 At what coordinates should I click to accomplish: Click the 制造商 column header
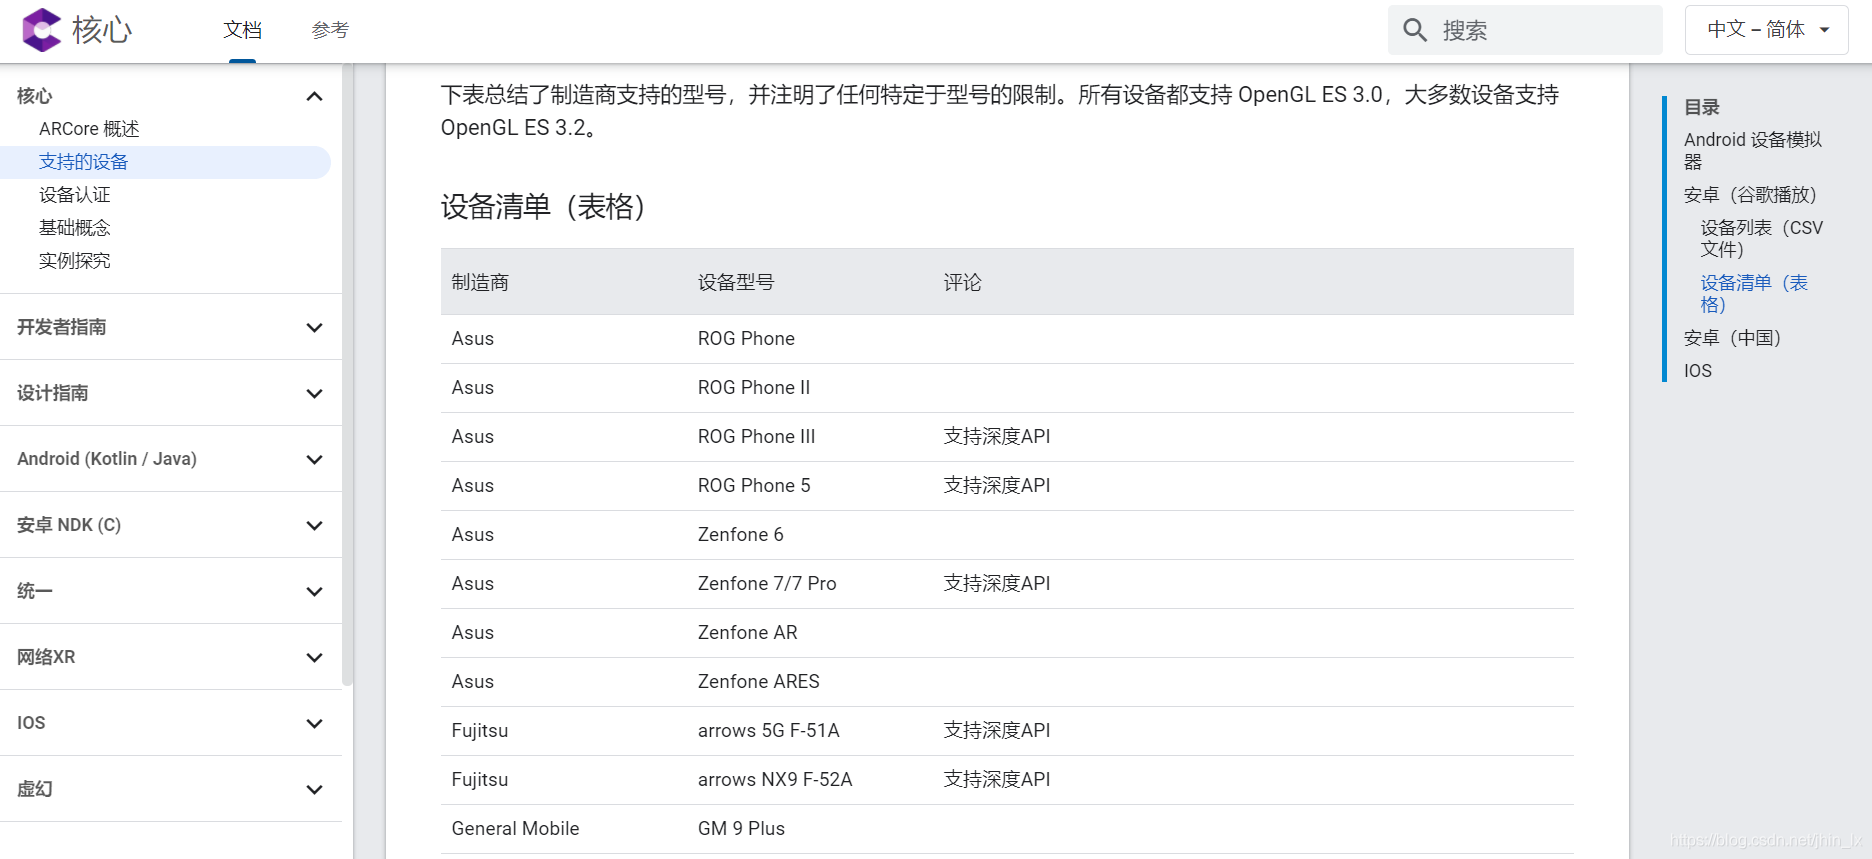pyautogui.click(x=480, y=283)
